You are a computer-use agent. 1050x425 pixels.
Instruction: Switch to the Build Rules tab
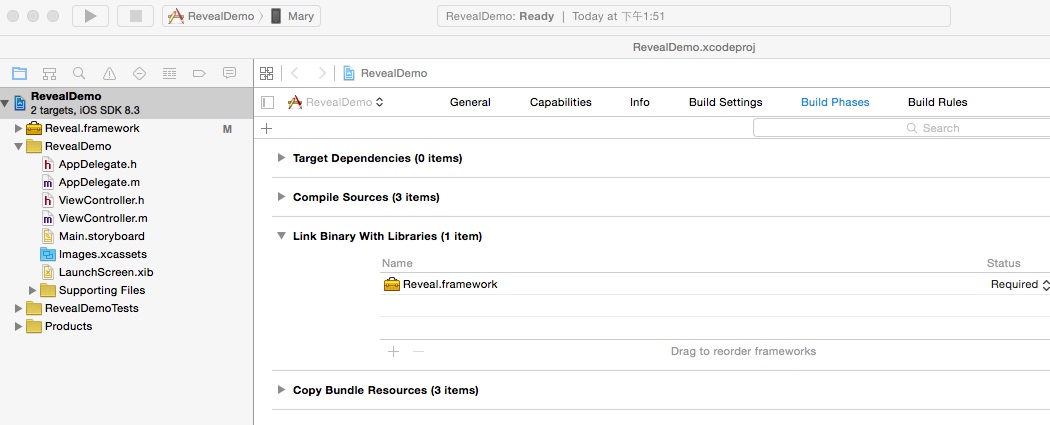[x=938, y=102]
